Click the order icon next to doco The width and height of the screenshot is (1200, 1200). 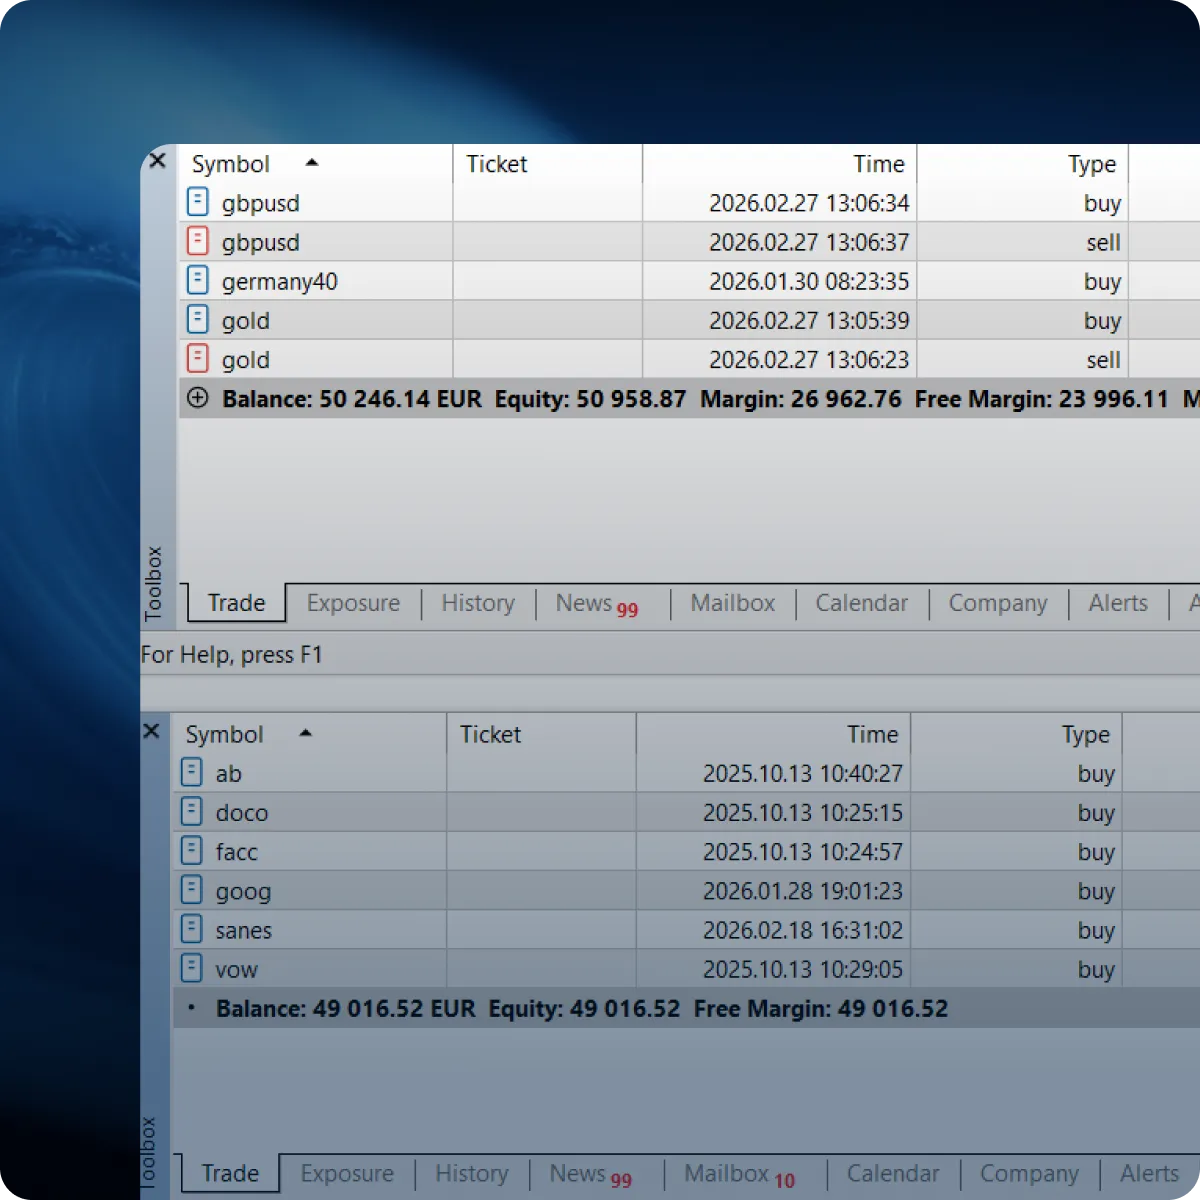click(x=192, y=812)
